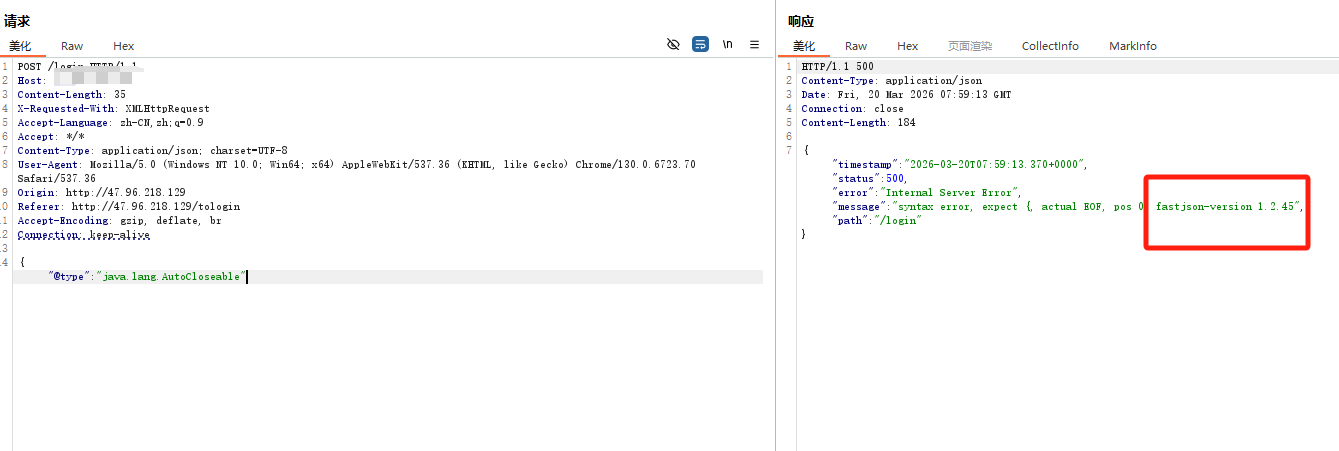Switch to request Raw tab
This screenshot has height=451, width=1339.
[x=72, y=46]
